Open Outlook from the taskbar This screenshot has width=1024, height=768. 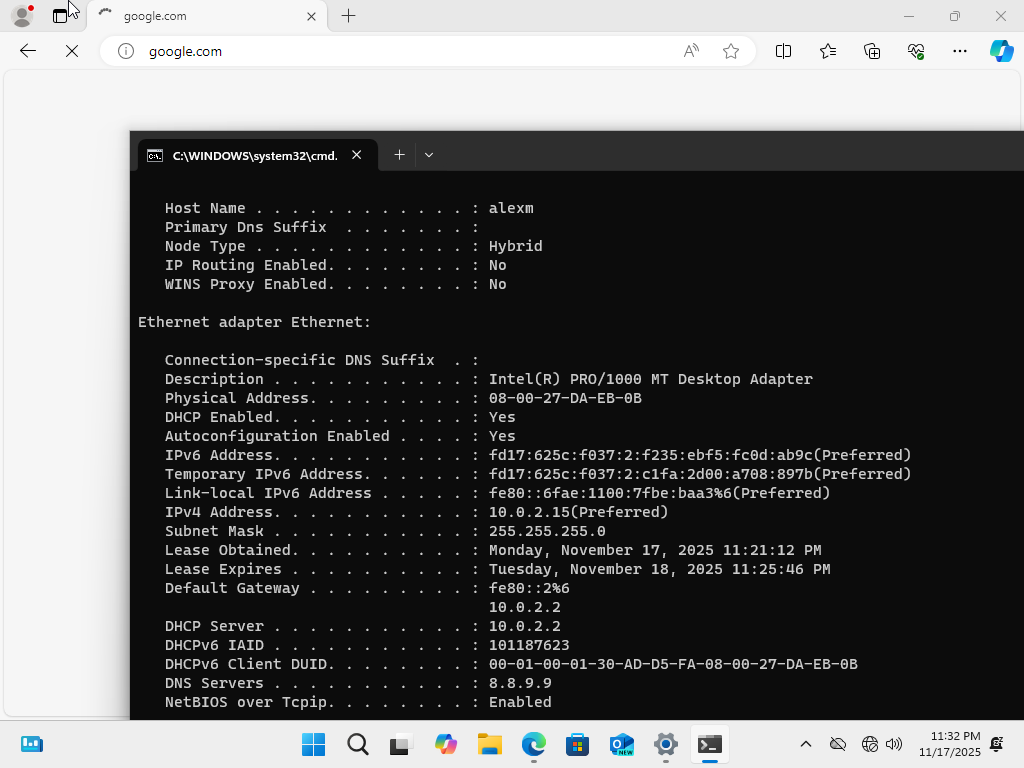pyautogui.click(x=621, y=744)
